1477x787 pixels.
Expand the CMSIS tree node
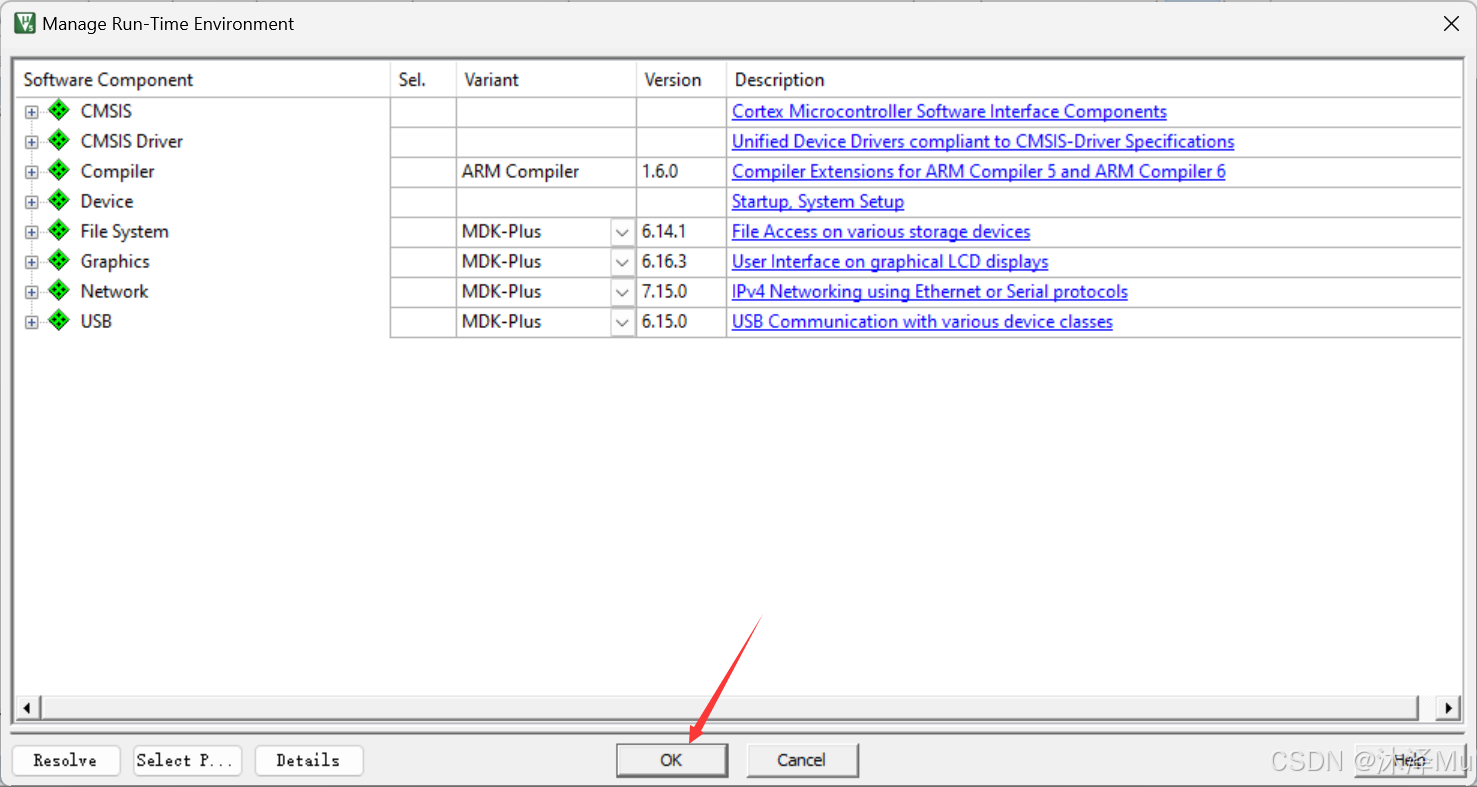[32, 112]
